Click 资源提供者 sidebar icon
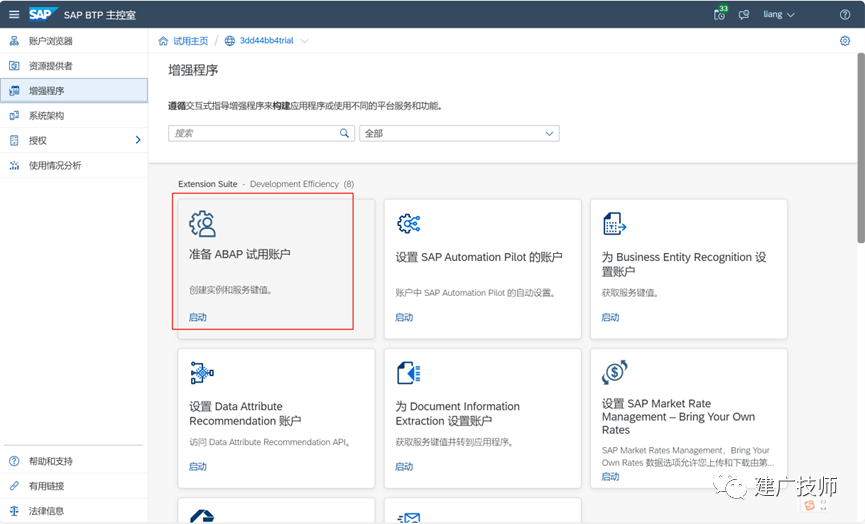 14,66
